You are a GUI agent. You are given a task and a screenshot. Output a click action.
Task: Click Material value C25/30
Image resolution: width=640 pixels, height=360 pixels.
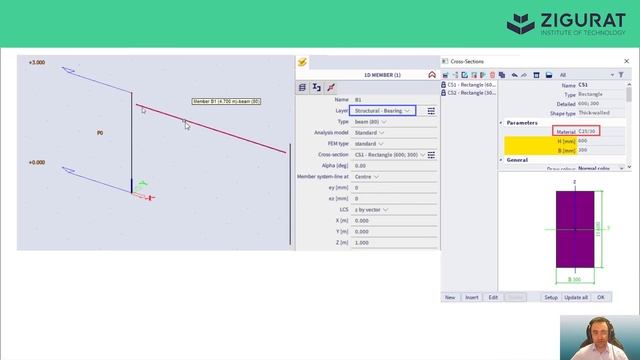tap(588, 131)
